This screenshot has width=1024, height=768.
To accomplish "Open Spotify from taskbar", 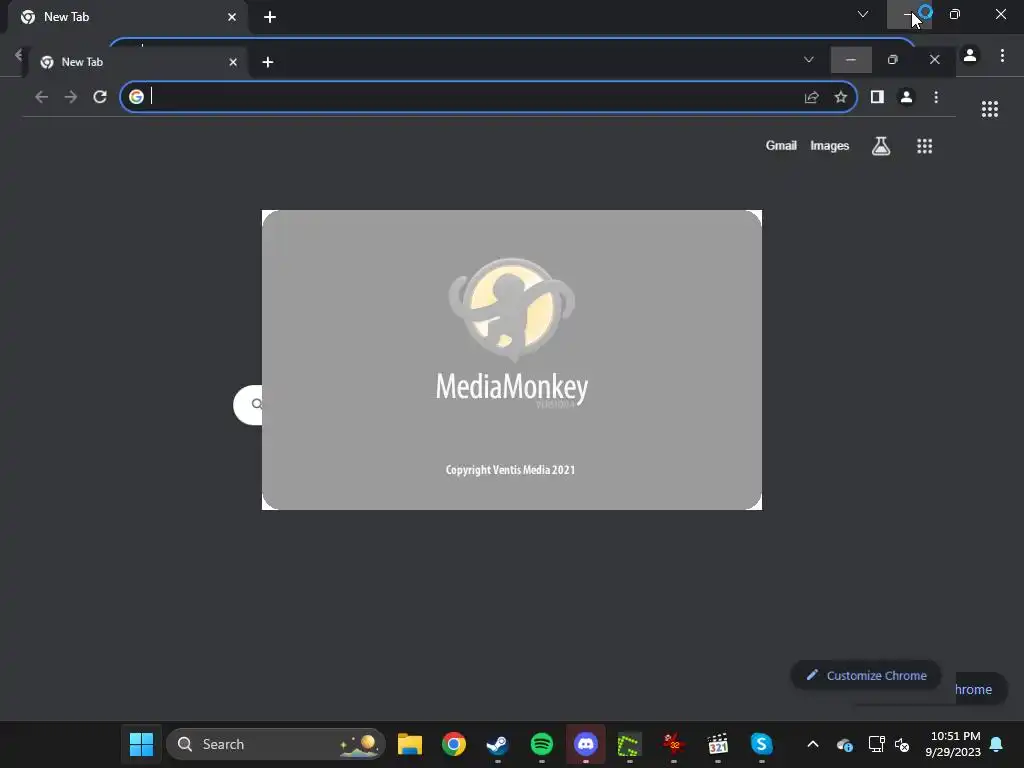I will point(541,744).
